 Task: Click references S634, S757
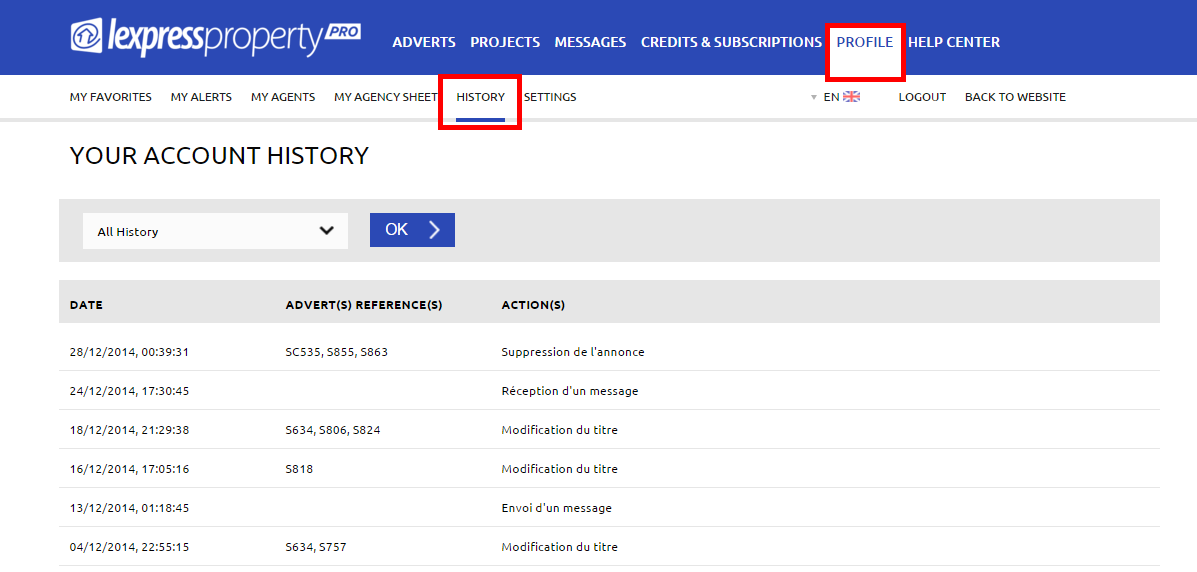coord(317,547)
